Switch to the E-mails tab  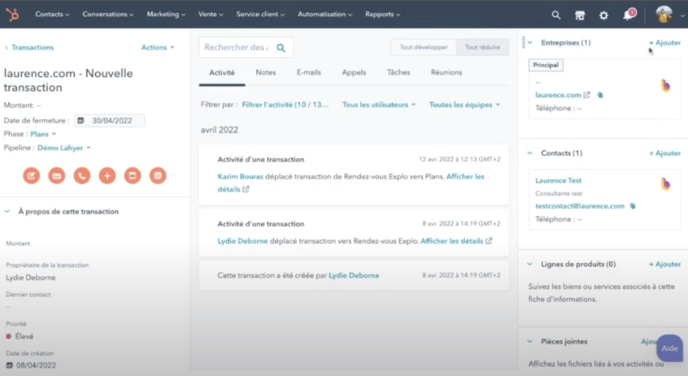coord(308,72)
